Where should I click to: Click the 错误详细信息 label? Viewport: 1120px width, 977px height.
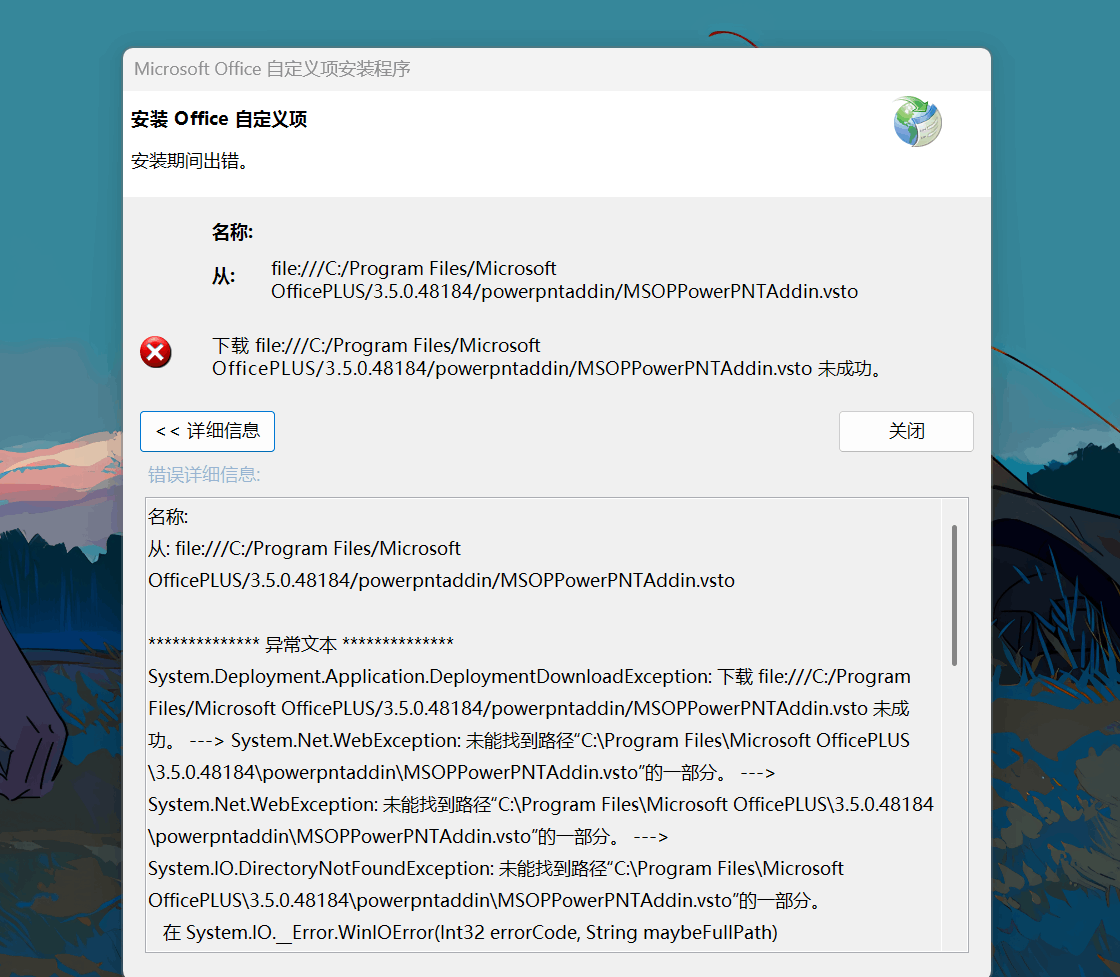click(204, 475)
